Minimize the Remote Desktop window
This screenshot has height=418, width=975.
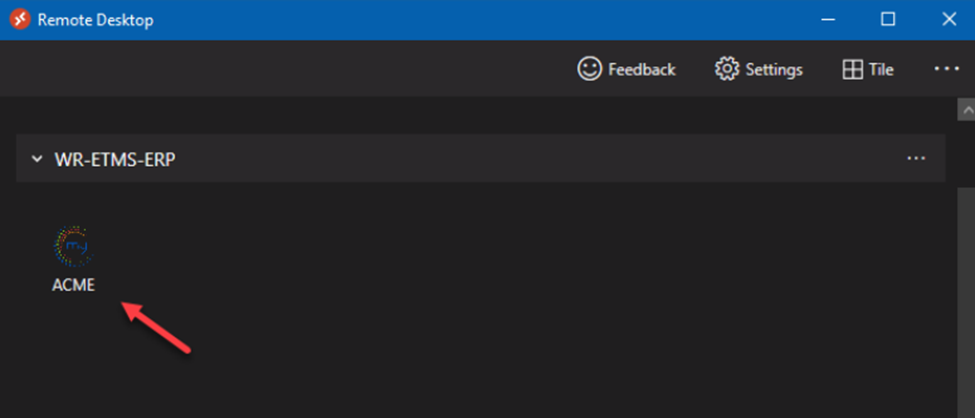point(828,20)
